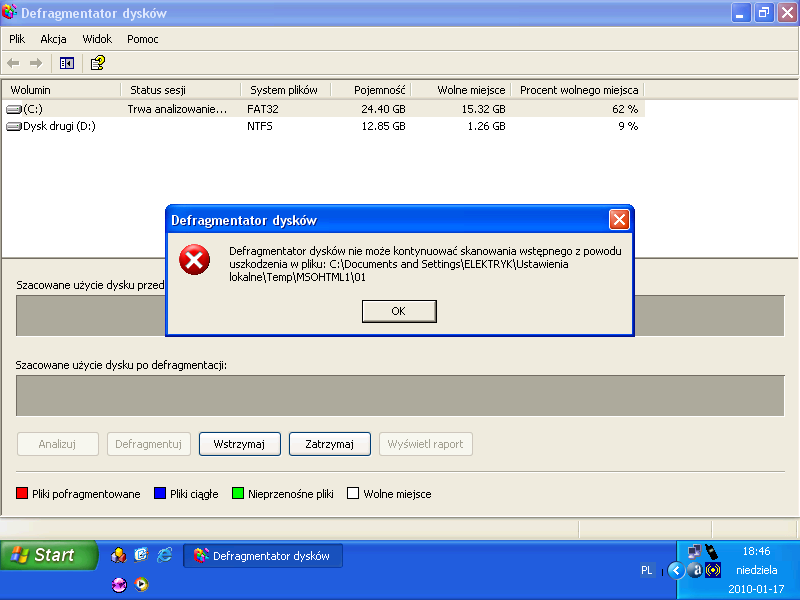800x600 pixels.
Task: Click the Forward arrow toolbar icon
Action: [36, 63]
